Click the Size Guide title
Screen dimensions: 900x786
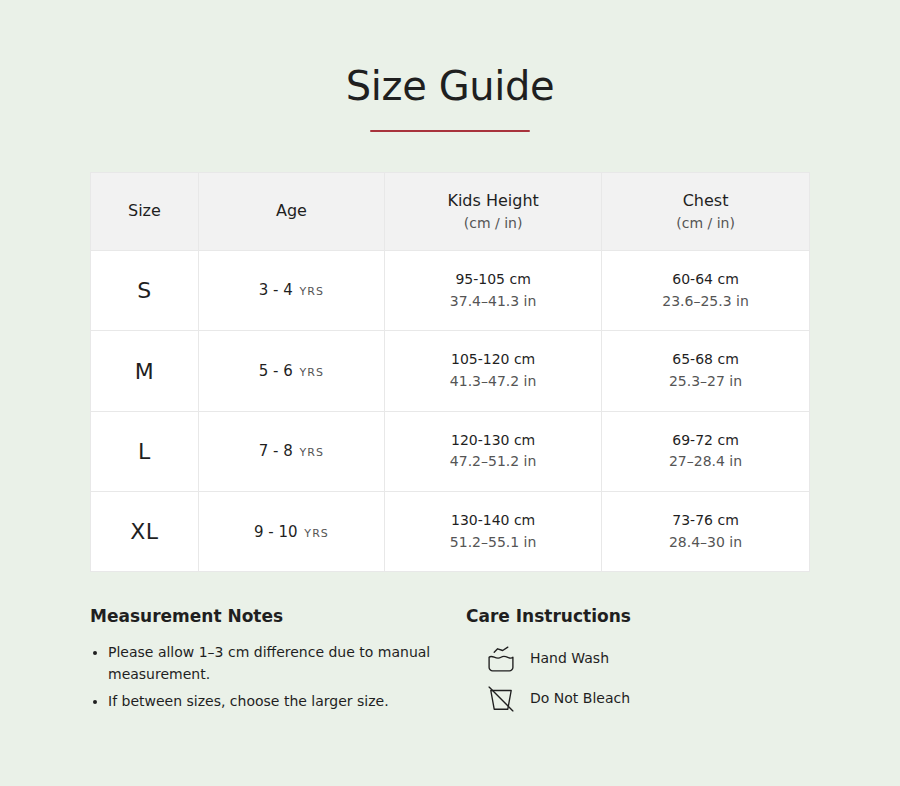[x=450, y=86]
